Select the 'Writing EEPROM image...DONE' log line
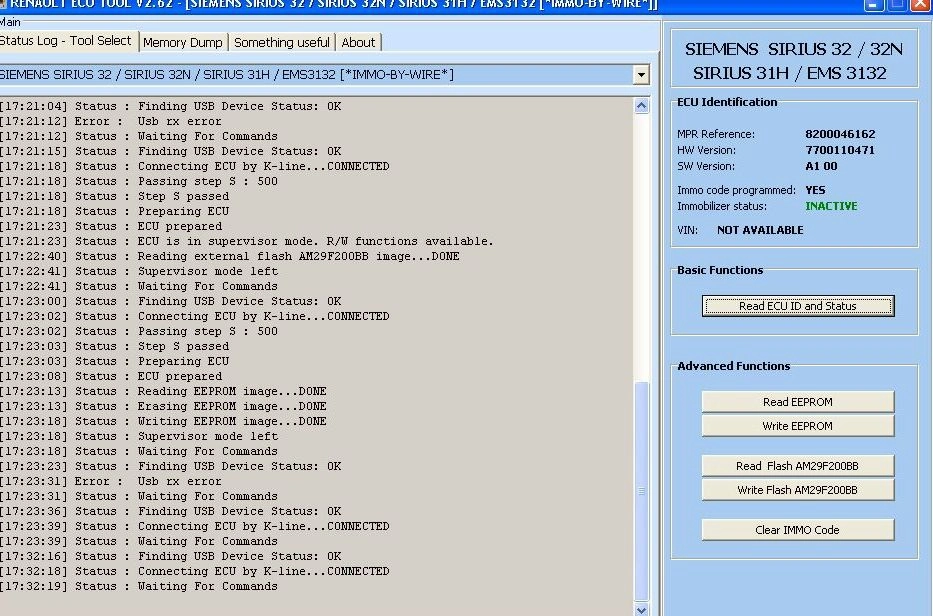 click(x=164, y=421)
